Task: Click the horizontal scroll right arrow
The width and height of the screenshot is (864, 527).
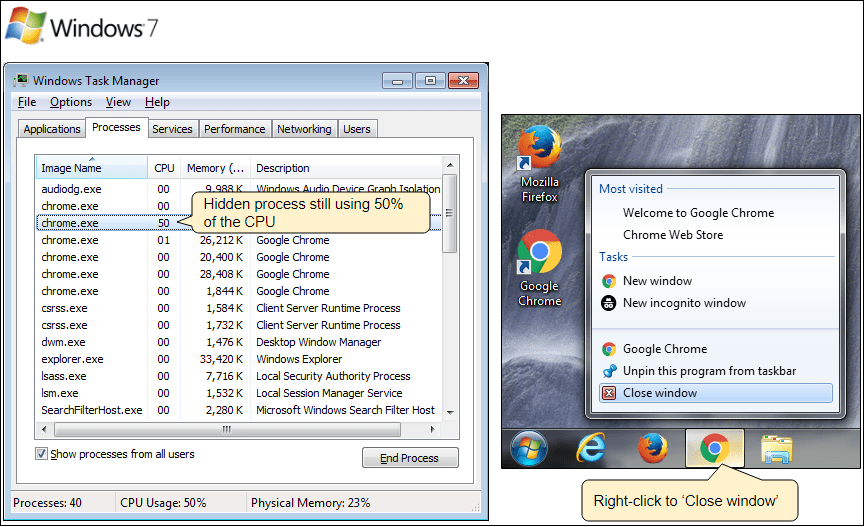Action: point(433,429)
